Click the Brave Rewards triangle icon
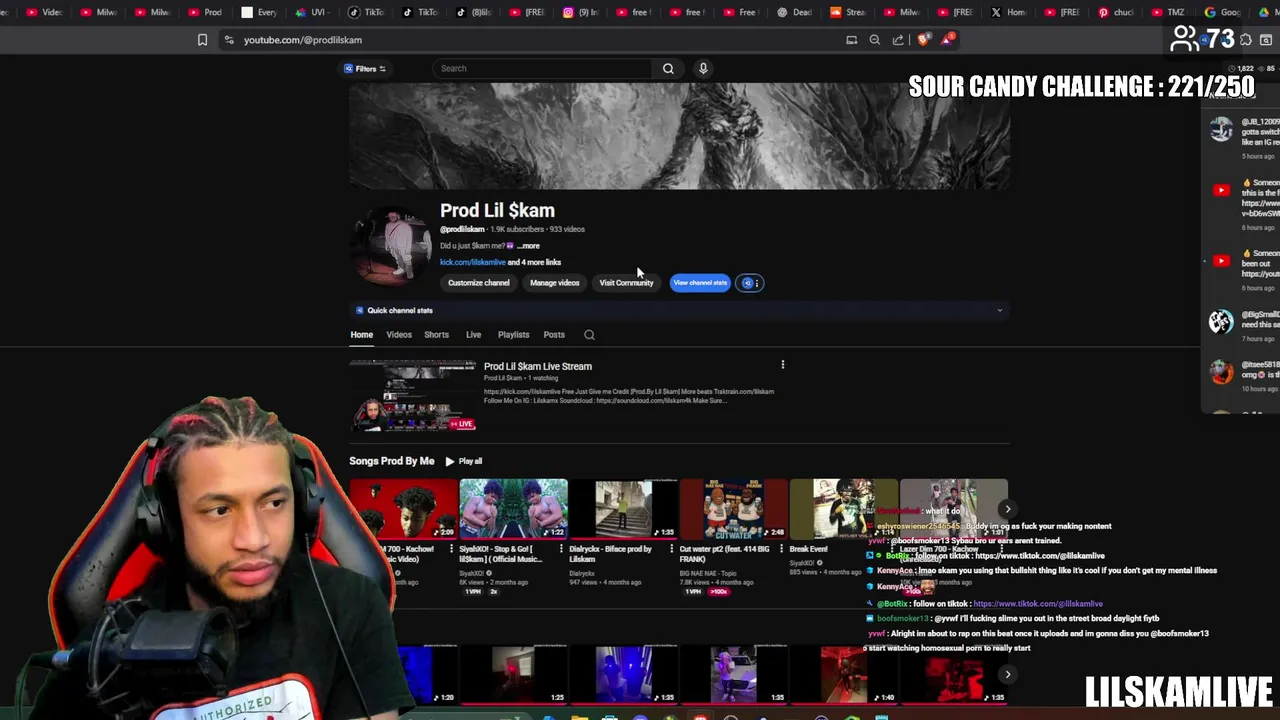 click(946, 40)
